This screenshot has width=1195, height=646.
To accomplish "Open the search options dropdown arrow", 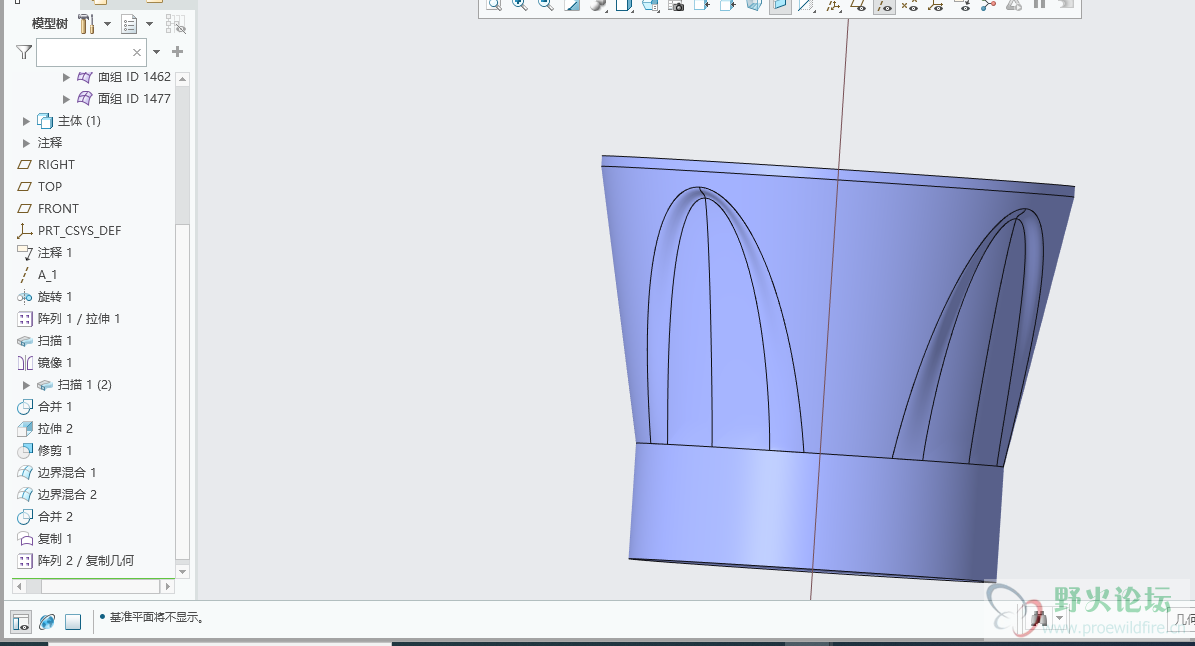I will click(x=156, y=52).
